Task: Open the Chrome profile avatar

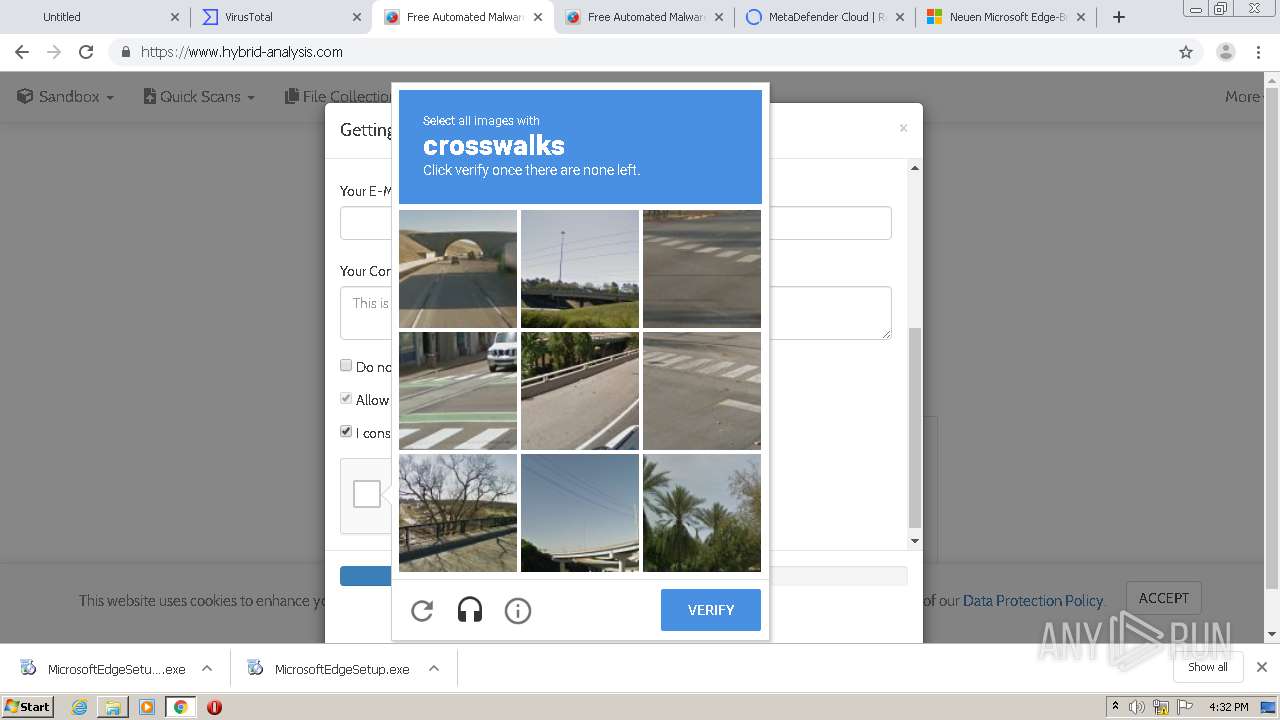Action: coord(1226,52)
